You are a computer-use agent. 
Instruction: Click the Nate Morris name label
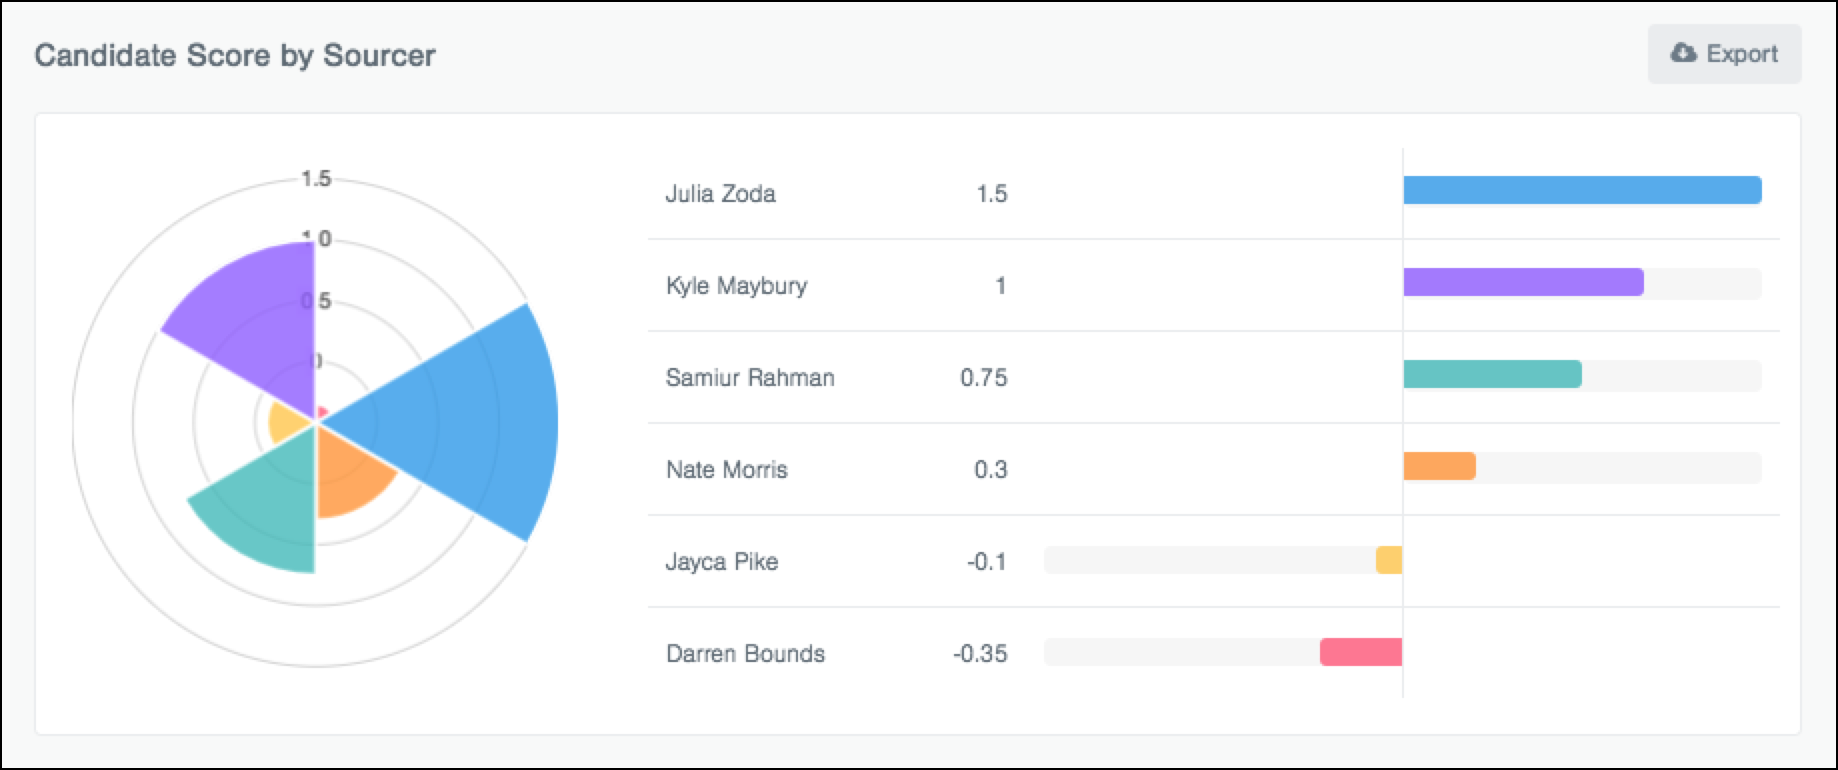[727, 470]
